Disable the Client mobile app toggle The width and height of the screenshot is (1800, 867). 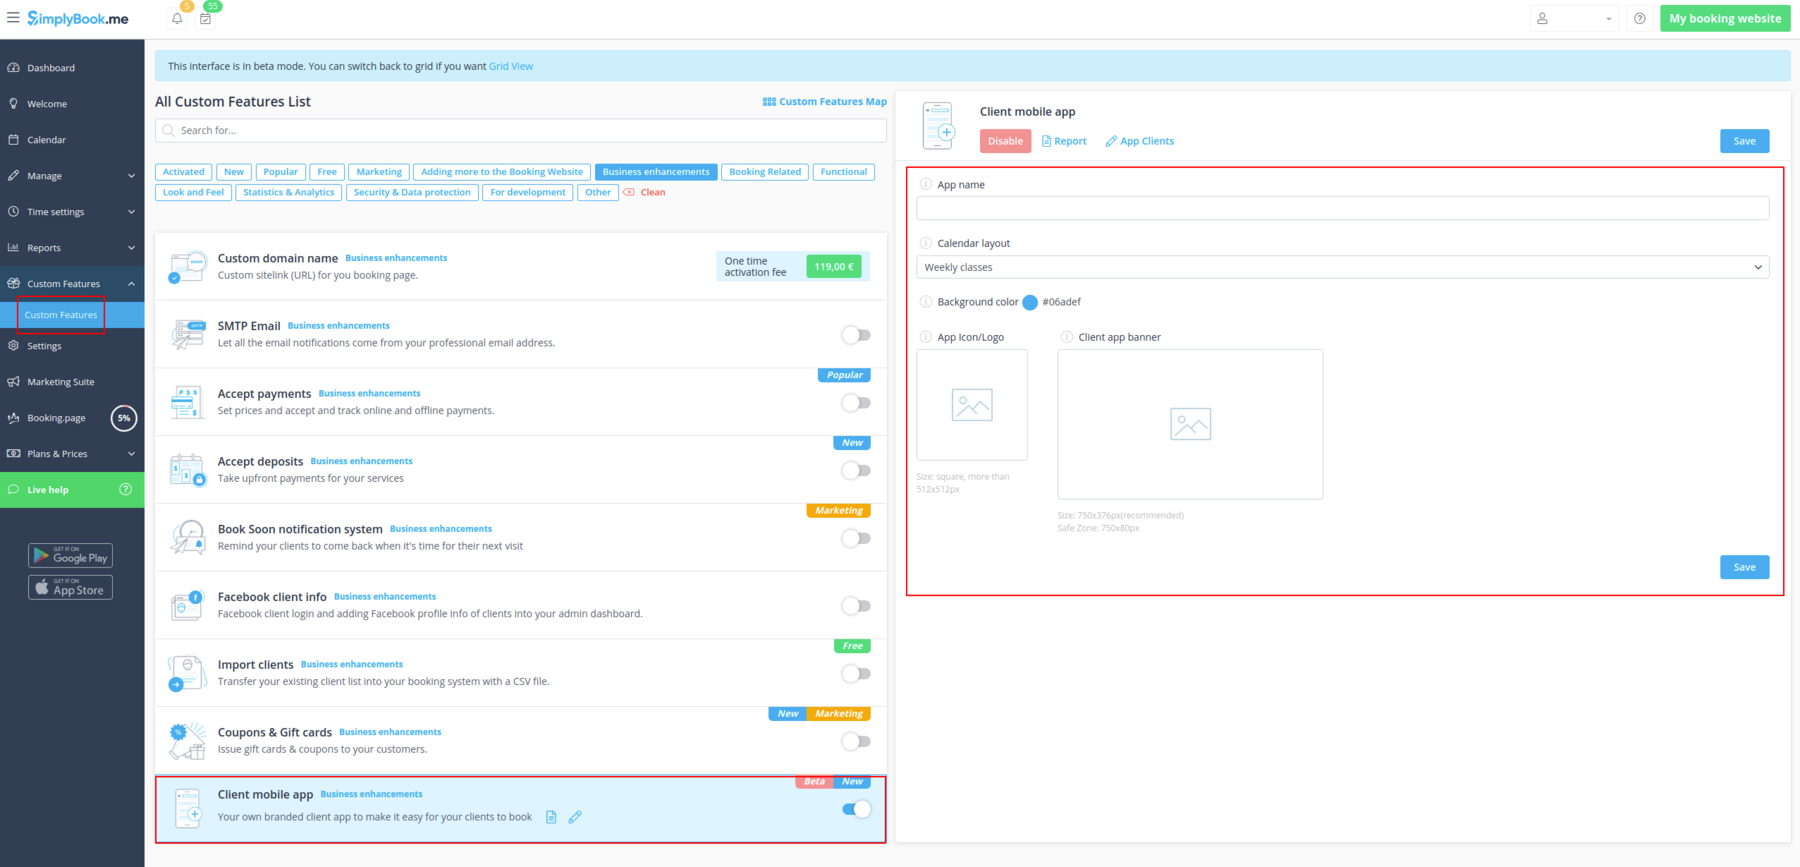click(856, 809)
